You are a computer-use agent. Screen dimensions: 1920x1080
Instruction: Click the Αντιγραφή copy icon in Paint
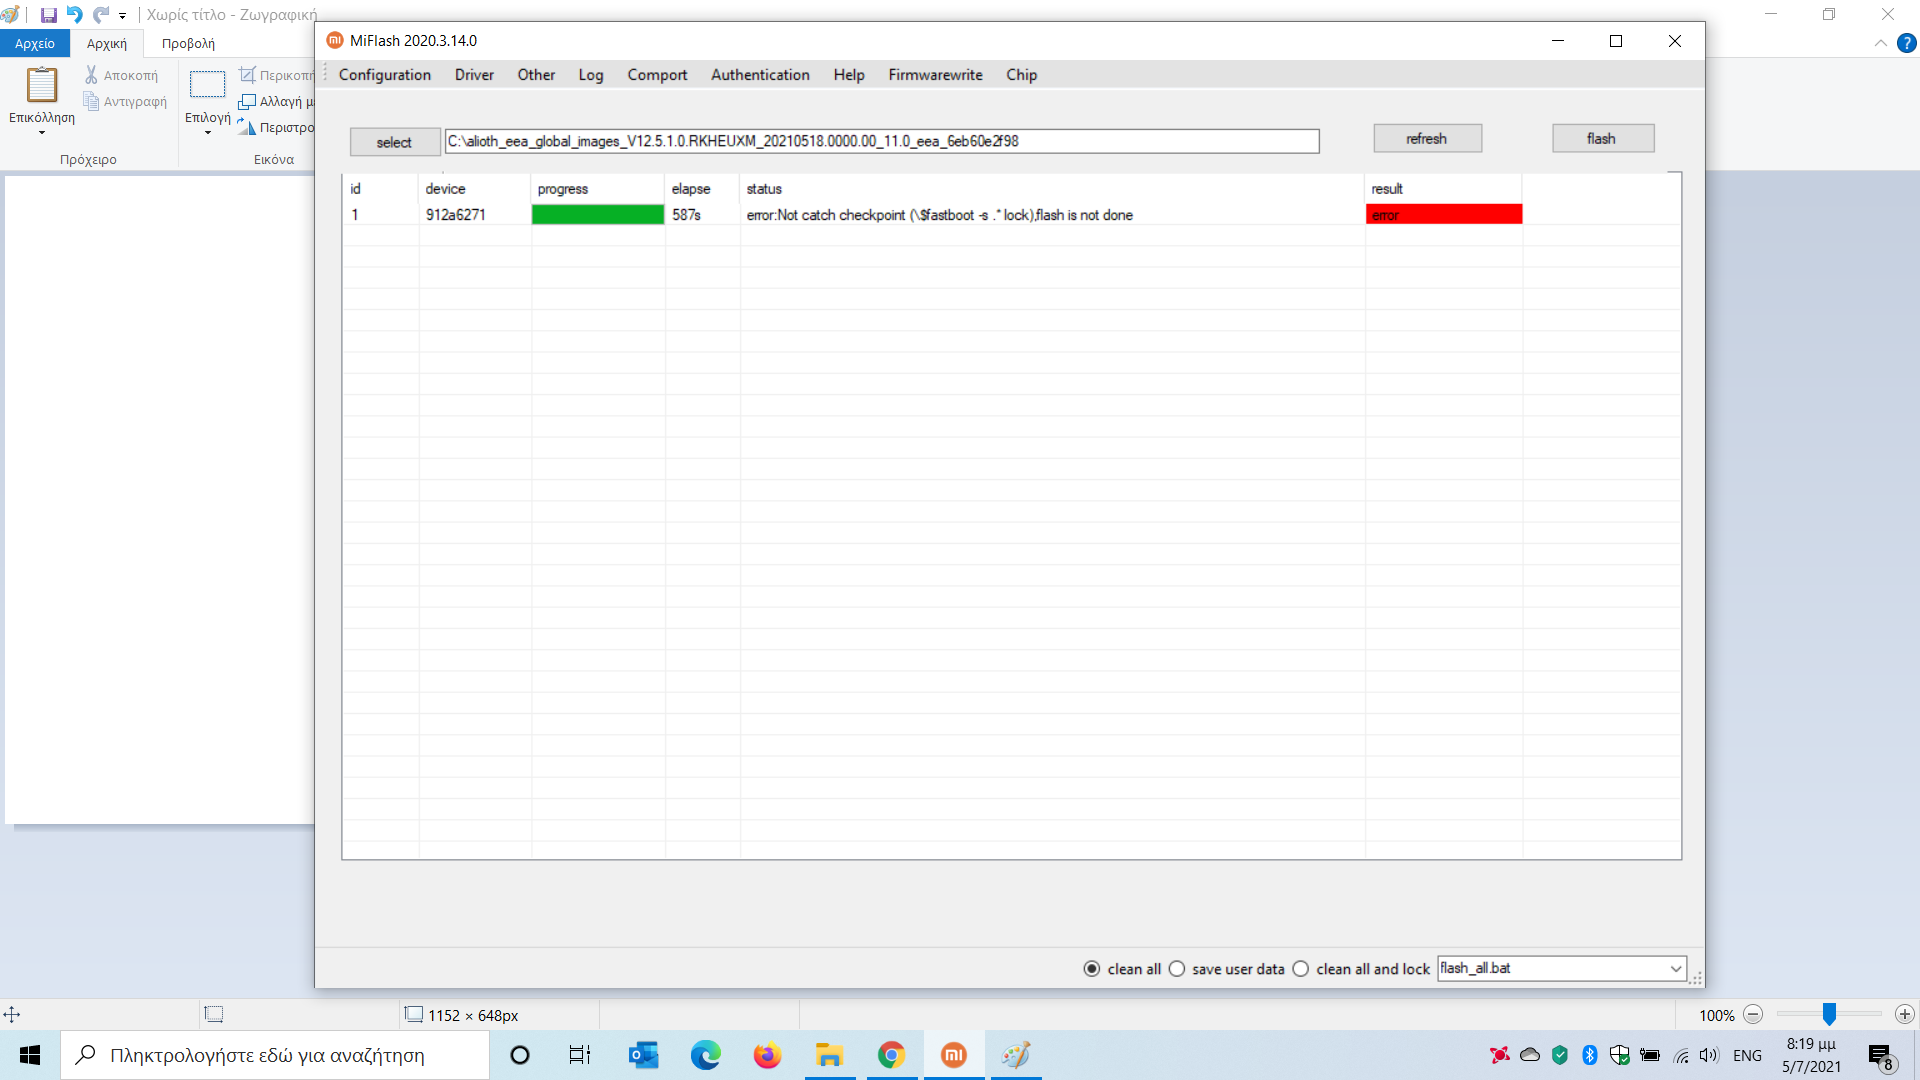tap(91, 101)
